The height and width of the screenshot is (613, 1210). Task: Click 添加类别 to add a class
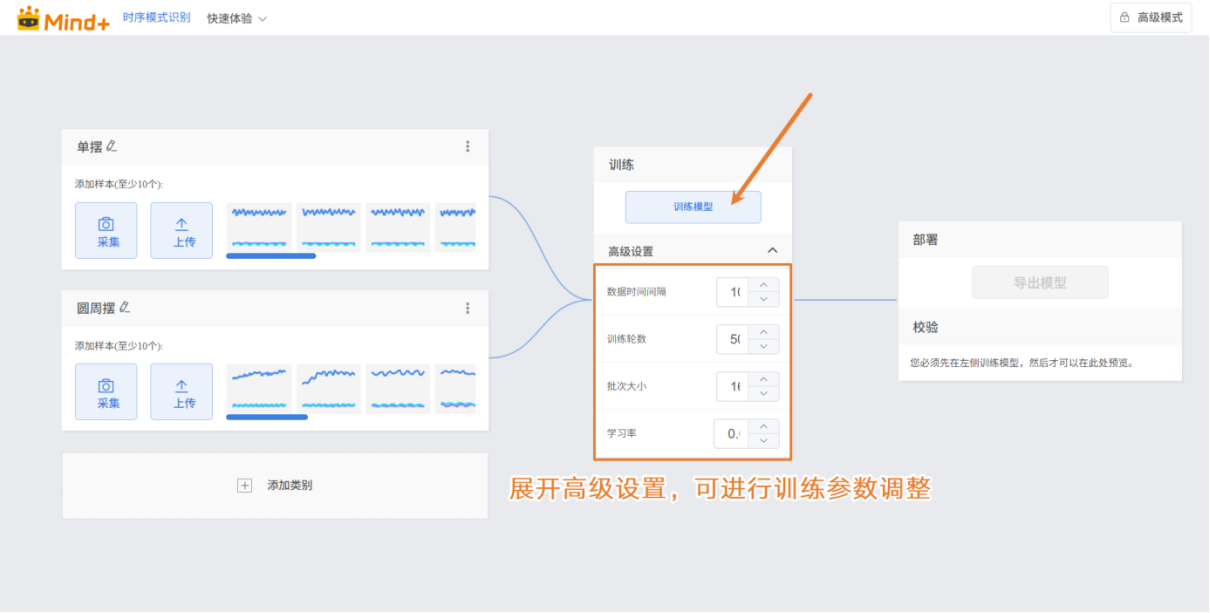pos(275,485)
